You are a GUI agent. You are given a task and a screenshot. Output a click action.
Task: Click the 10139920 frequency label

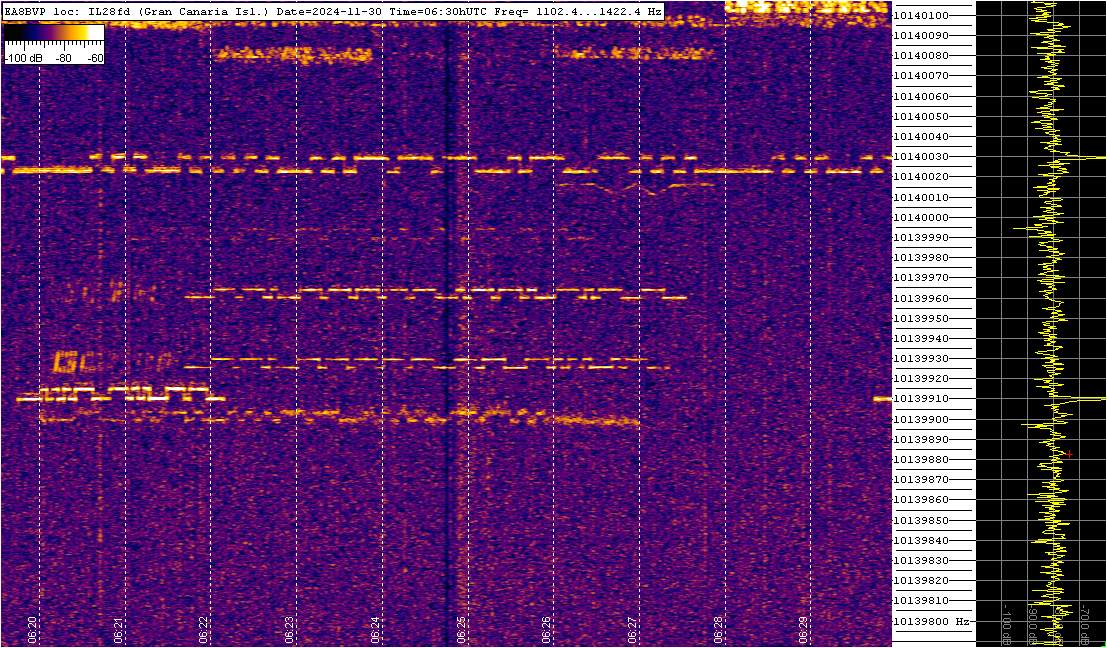pyautogui.click(x=921, y=378)
